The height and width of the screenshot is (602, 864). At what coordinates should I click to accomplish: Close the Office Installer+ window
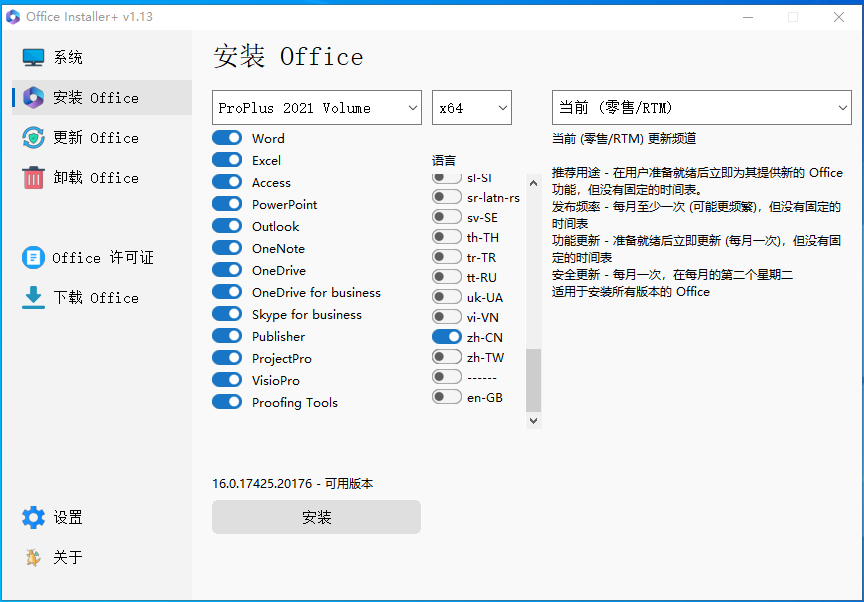coord(839,17)
